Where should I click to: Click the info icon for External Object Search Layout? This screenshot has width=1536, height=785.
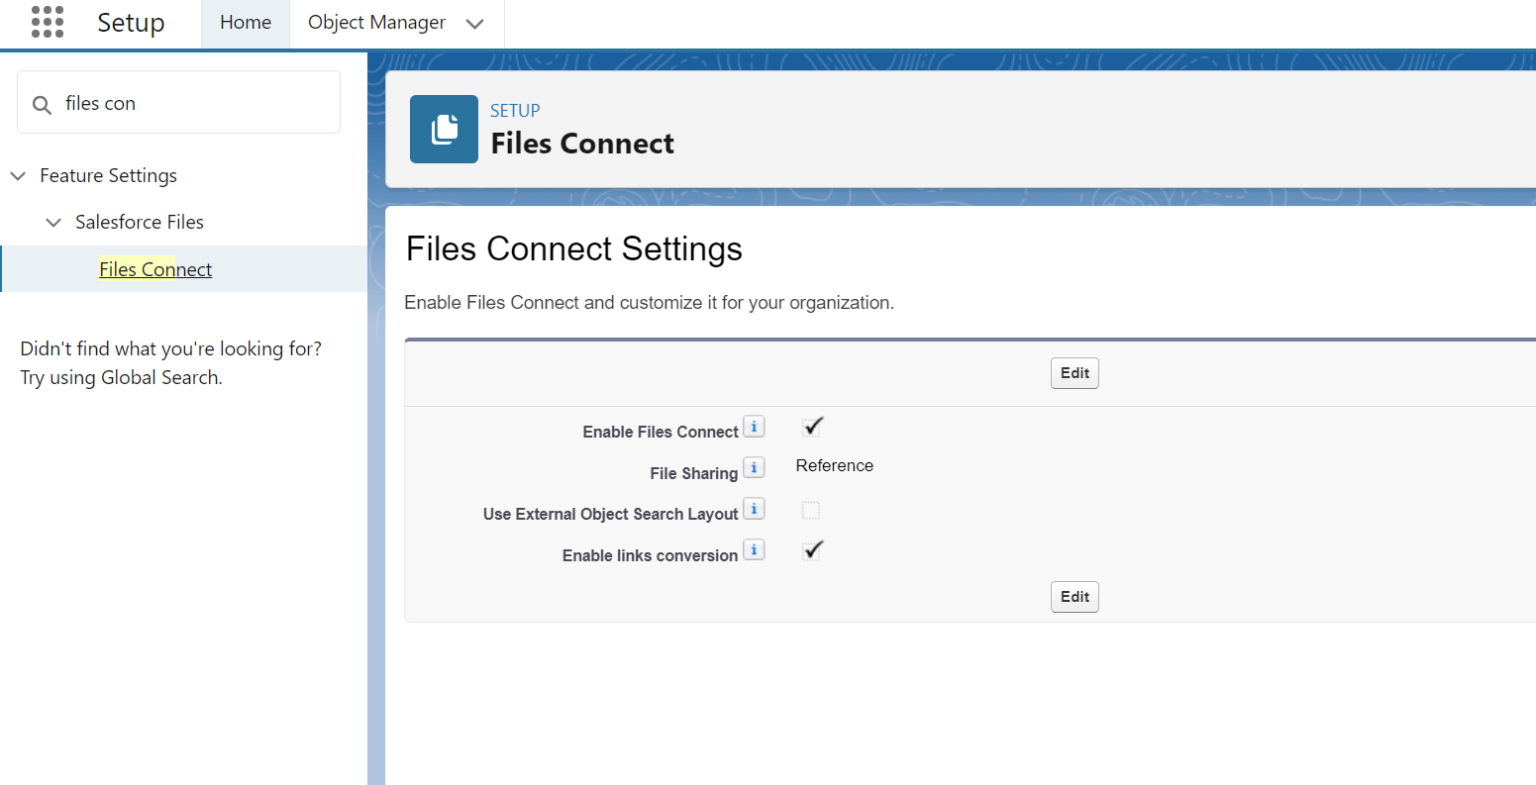753,508
